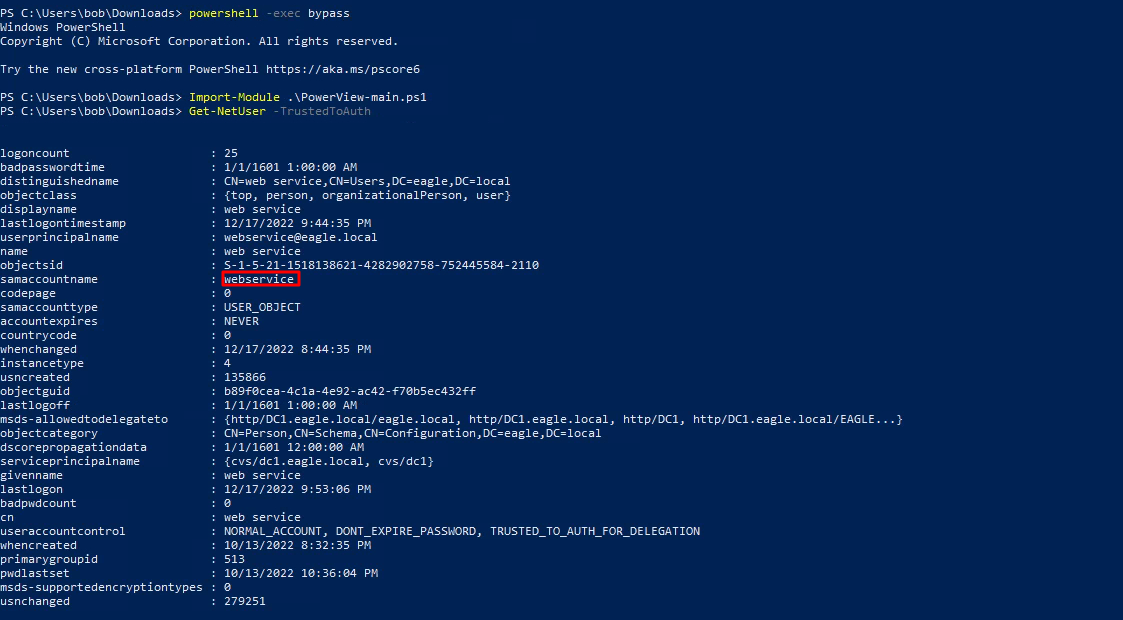1123x620 pixels.
Task: Click the highlighted webservice samaccountname value
Action: pos(259,279)
